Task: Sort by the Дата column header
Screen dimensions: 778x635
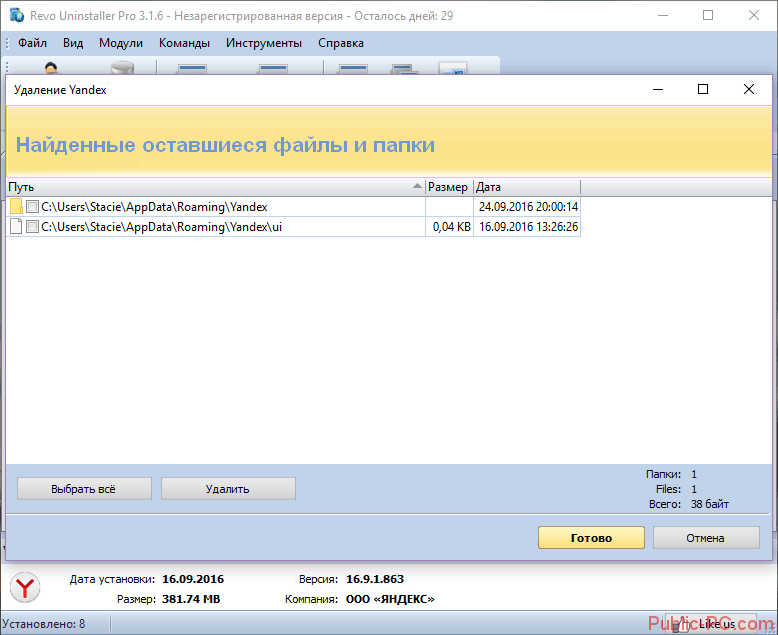Action: (x=527, y=187)
